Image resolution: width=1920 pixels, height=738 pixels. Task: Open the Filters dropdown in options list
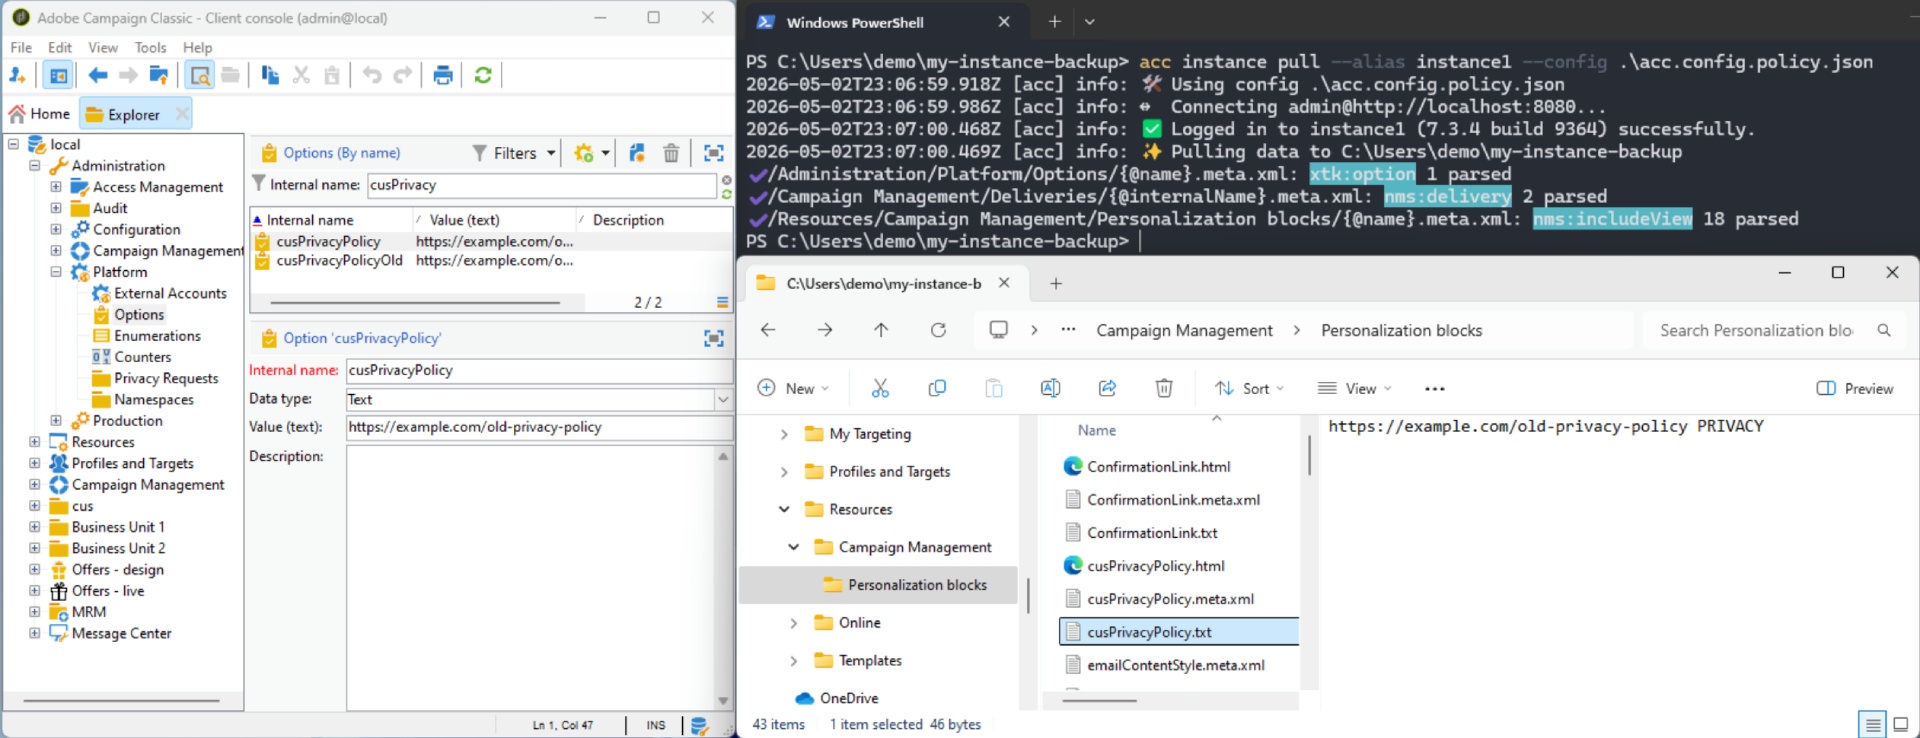pyautogui.click(x=514, y=153)
